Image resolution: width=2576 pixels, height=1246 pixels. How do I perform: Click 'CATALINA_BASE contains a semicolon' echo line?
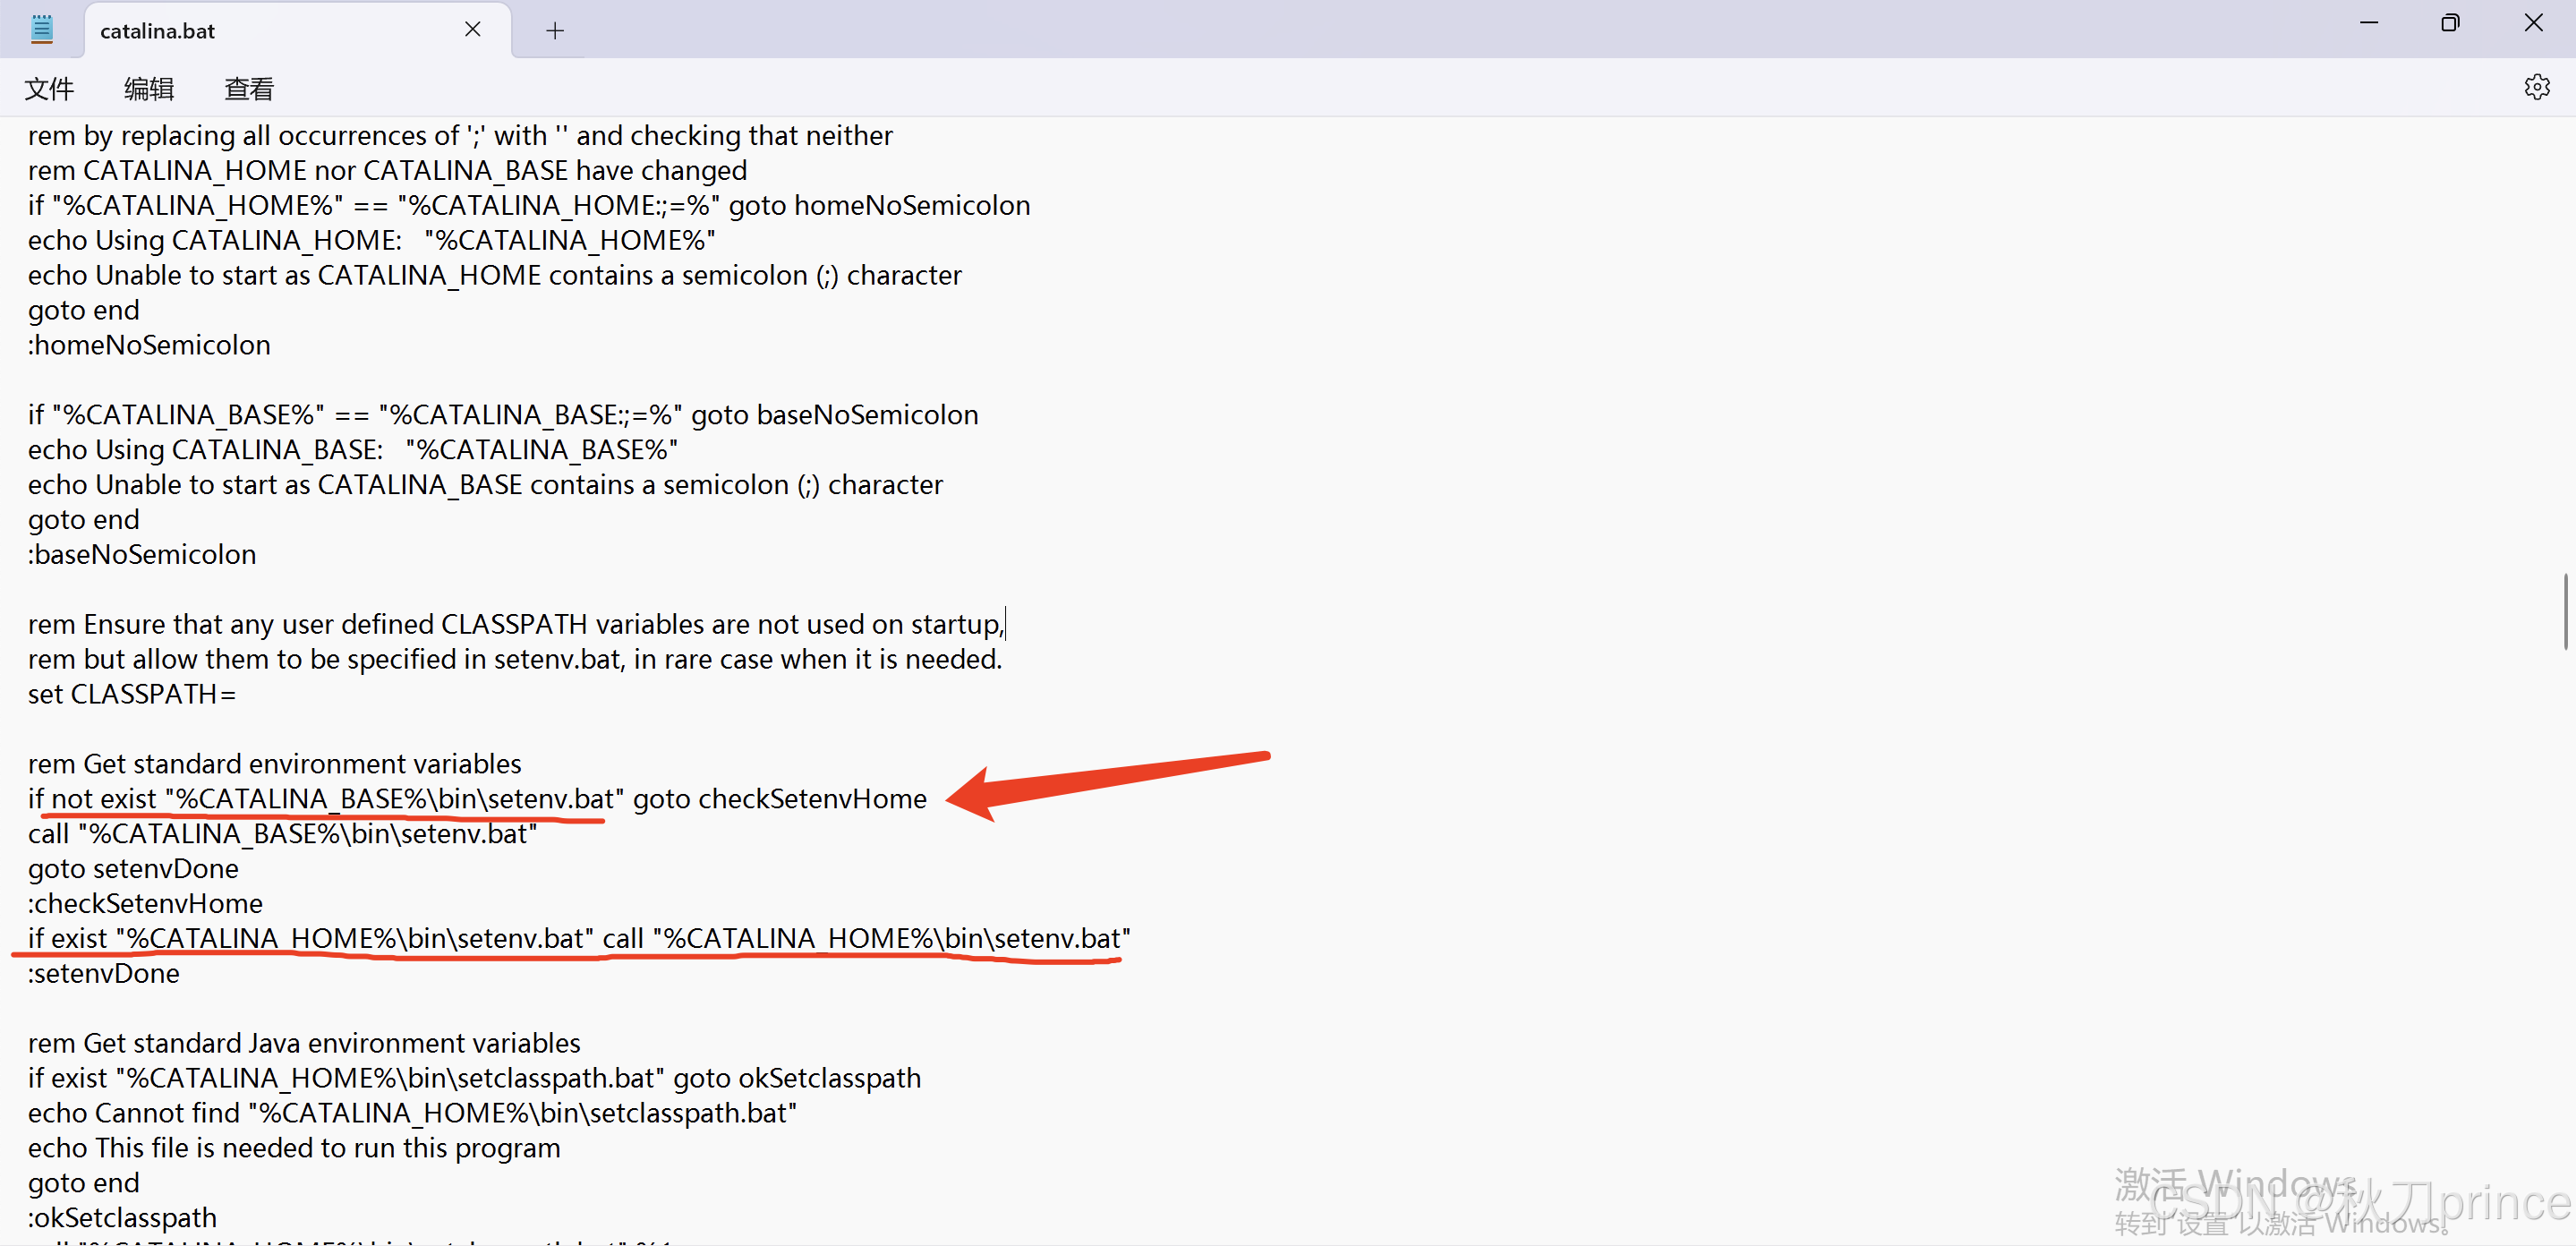486,485
